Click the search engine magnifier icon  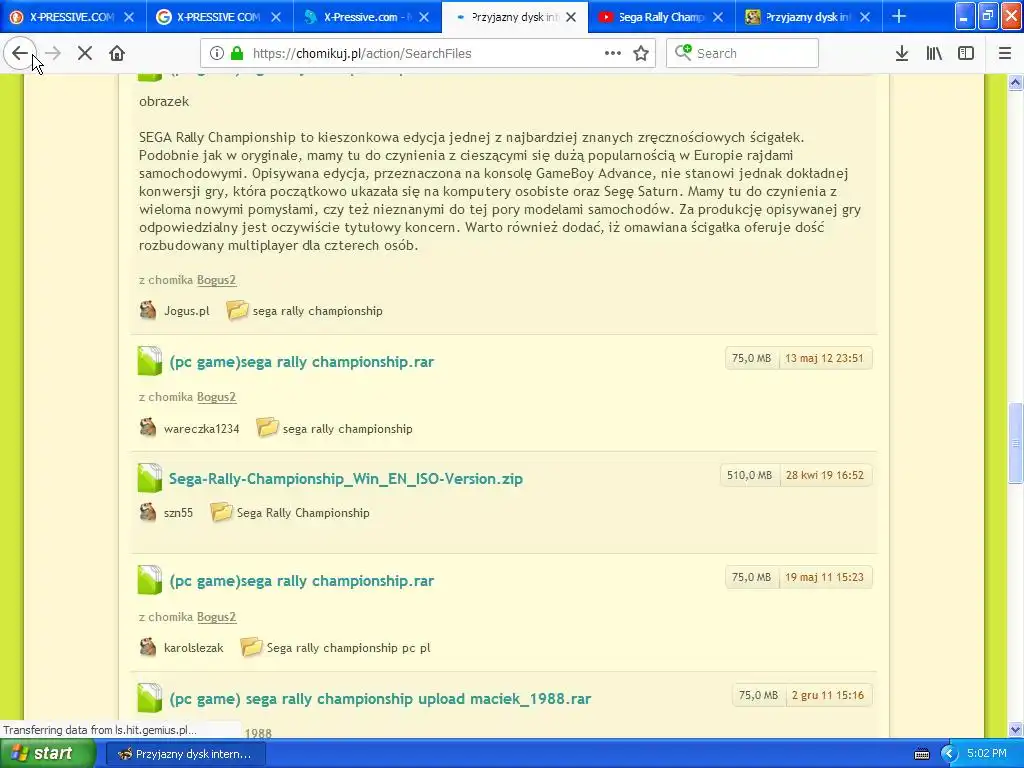(x=683, y=52)
